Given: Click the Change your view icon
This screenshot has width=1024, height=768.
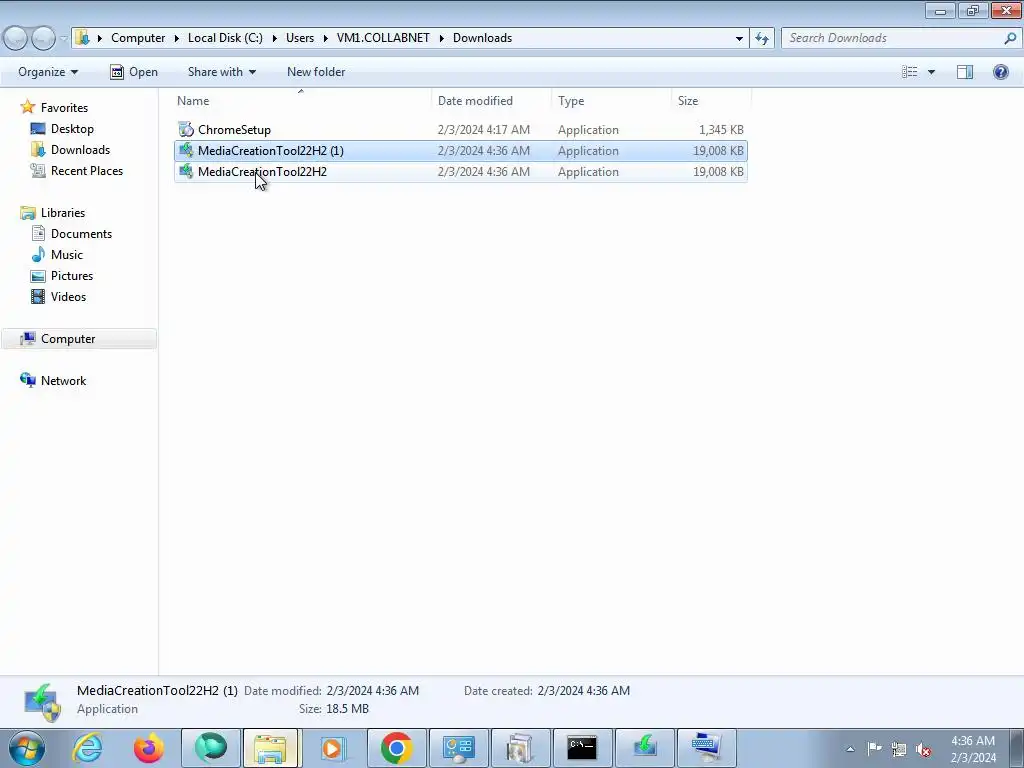Looking at the screenshot, I should (x=910, y=72).
